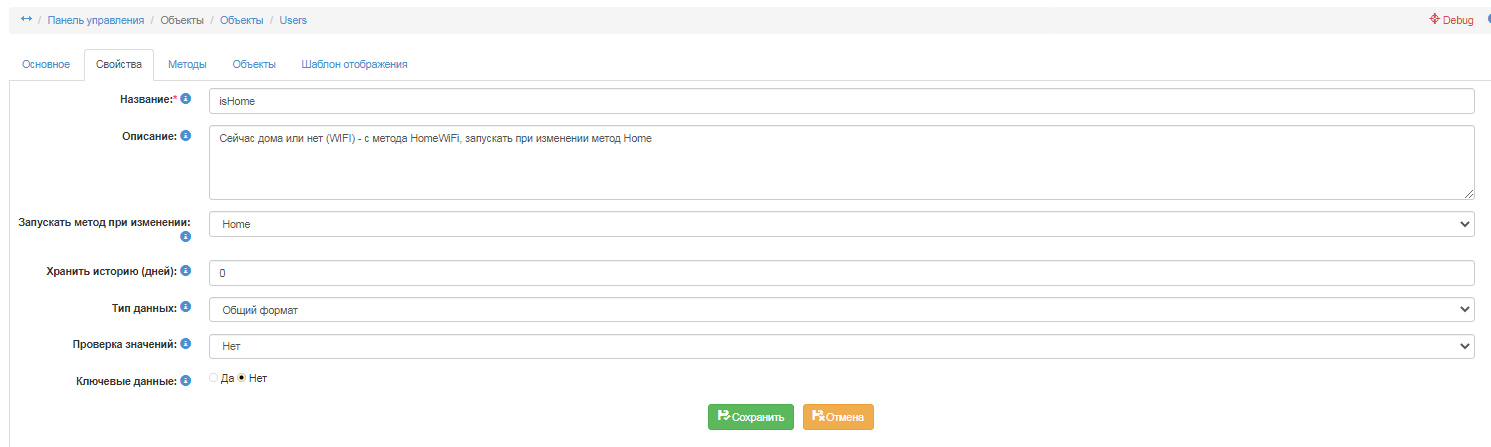
Task: Go to Панель управления breadcrumb link
Action: [96, 20]
